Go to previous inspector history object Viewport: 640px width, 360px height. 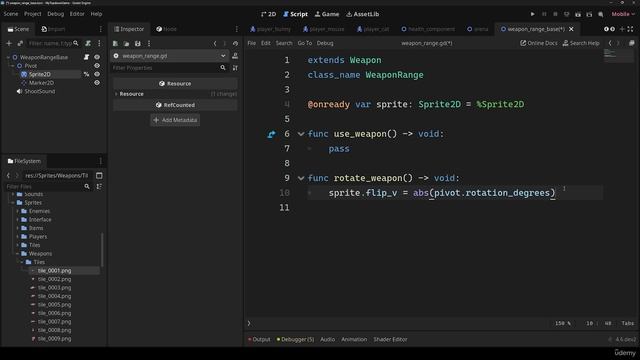(x=215, y=43)
